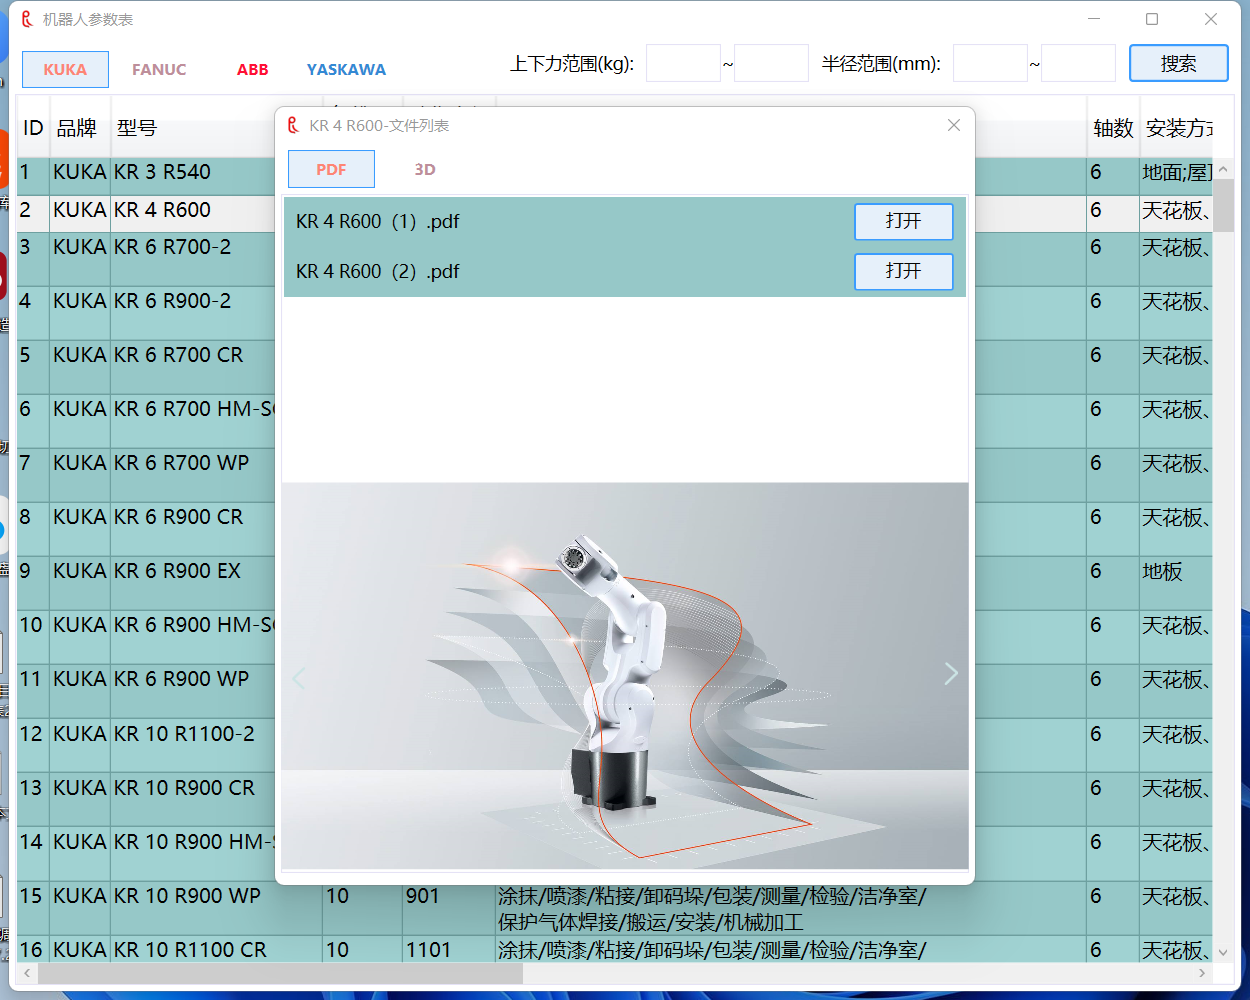Click the KR 4 R600 (2) .pdf file name
This screenshot has width=1250, height=1000.
(378, 271)
